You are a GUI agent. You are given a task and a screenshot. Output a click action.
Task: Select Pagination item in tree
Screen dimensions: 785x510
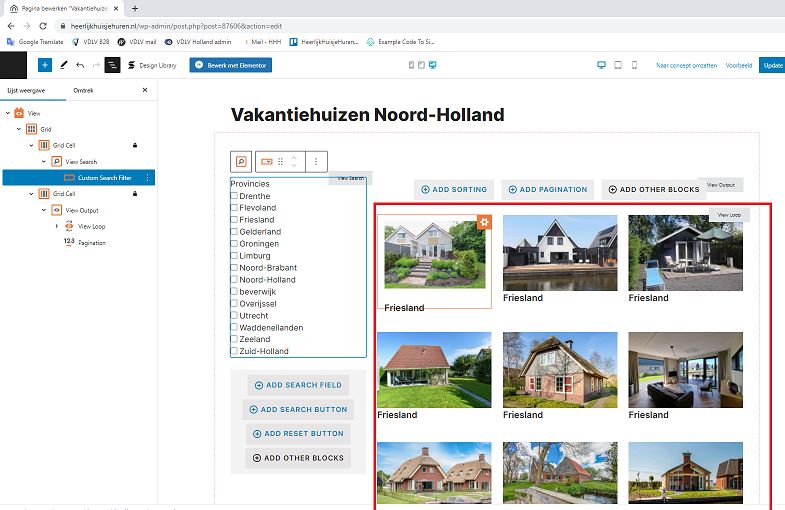(x=92, y=243)
